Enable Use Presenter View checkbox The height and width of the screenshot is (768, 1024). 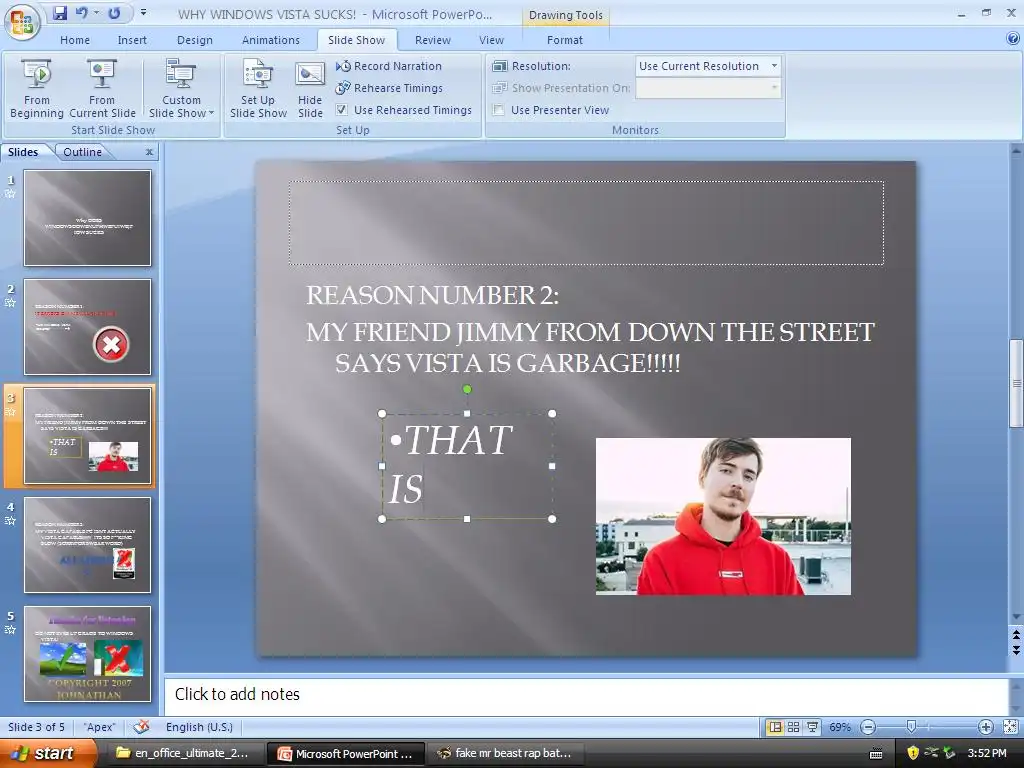pos(498,110)
